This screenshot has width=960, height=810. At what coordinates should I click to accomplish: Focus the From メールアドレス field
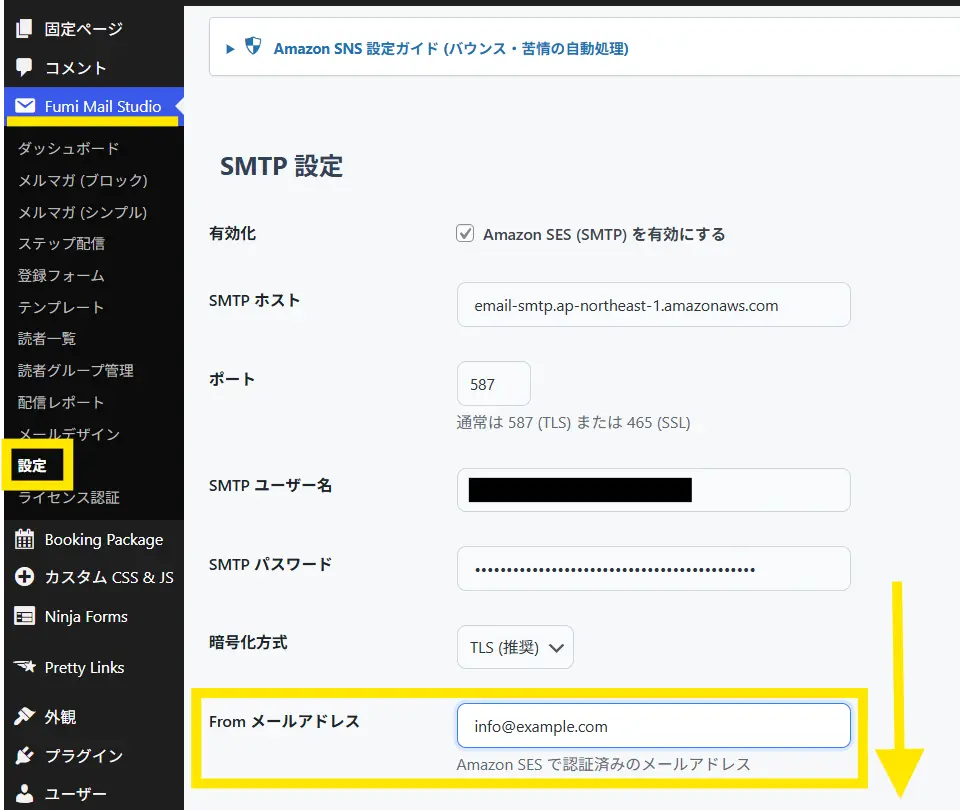653,726
